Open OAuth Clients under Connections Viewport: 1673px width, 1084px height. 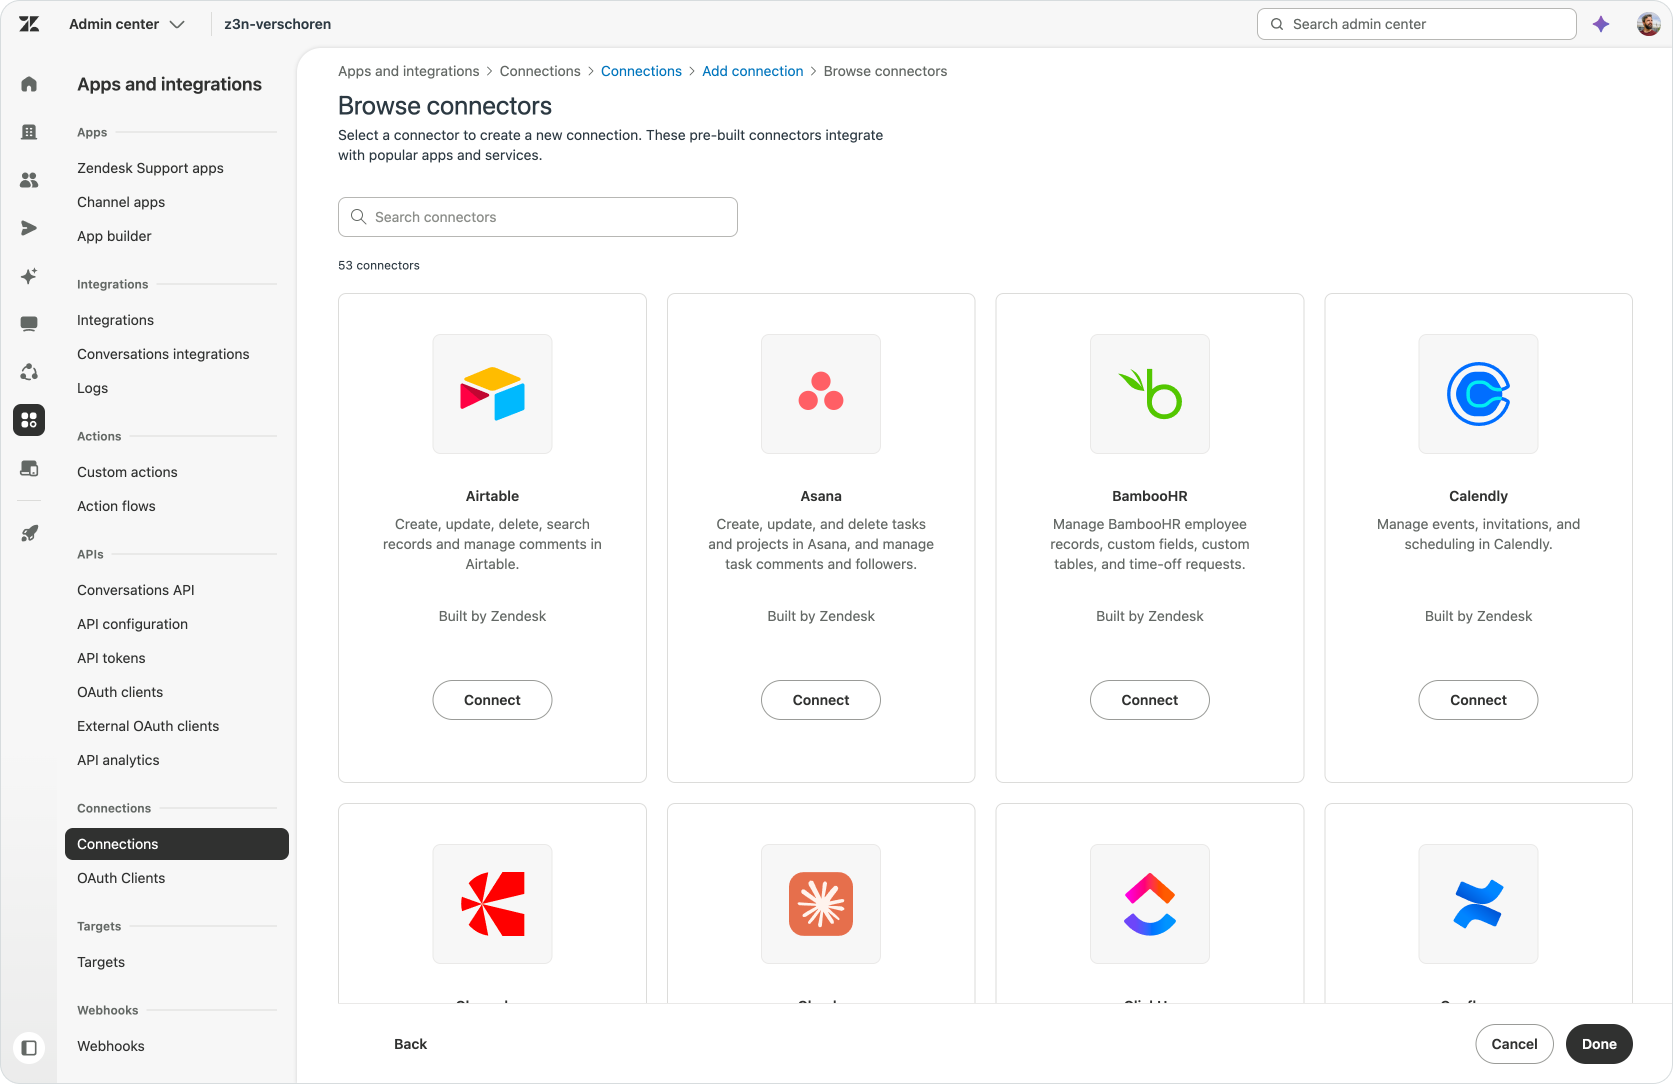(x=121, y=878)
